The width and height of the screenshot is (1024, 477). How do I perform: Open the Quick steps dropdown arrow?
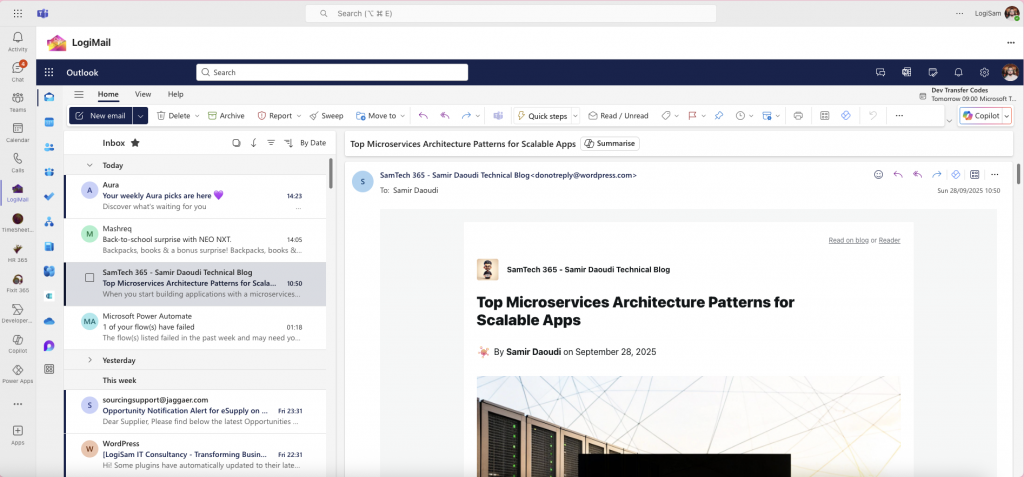pyautogui.click(x=575, y=116)
